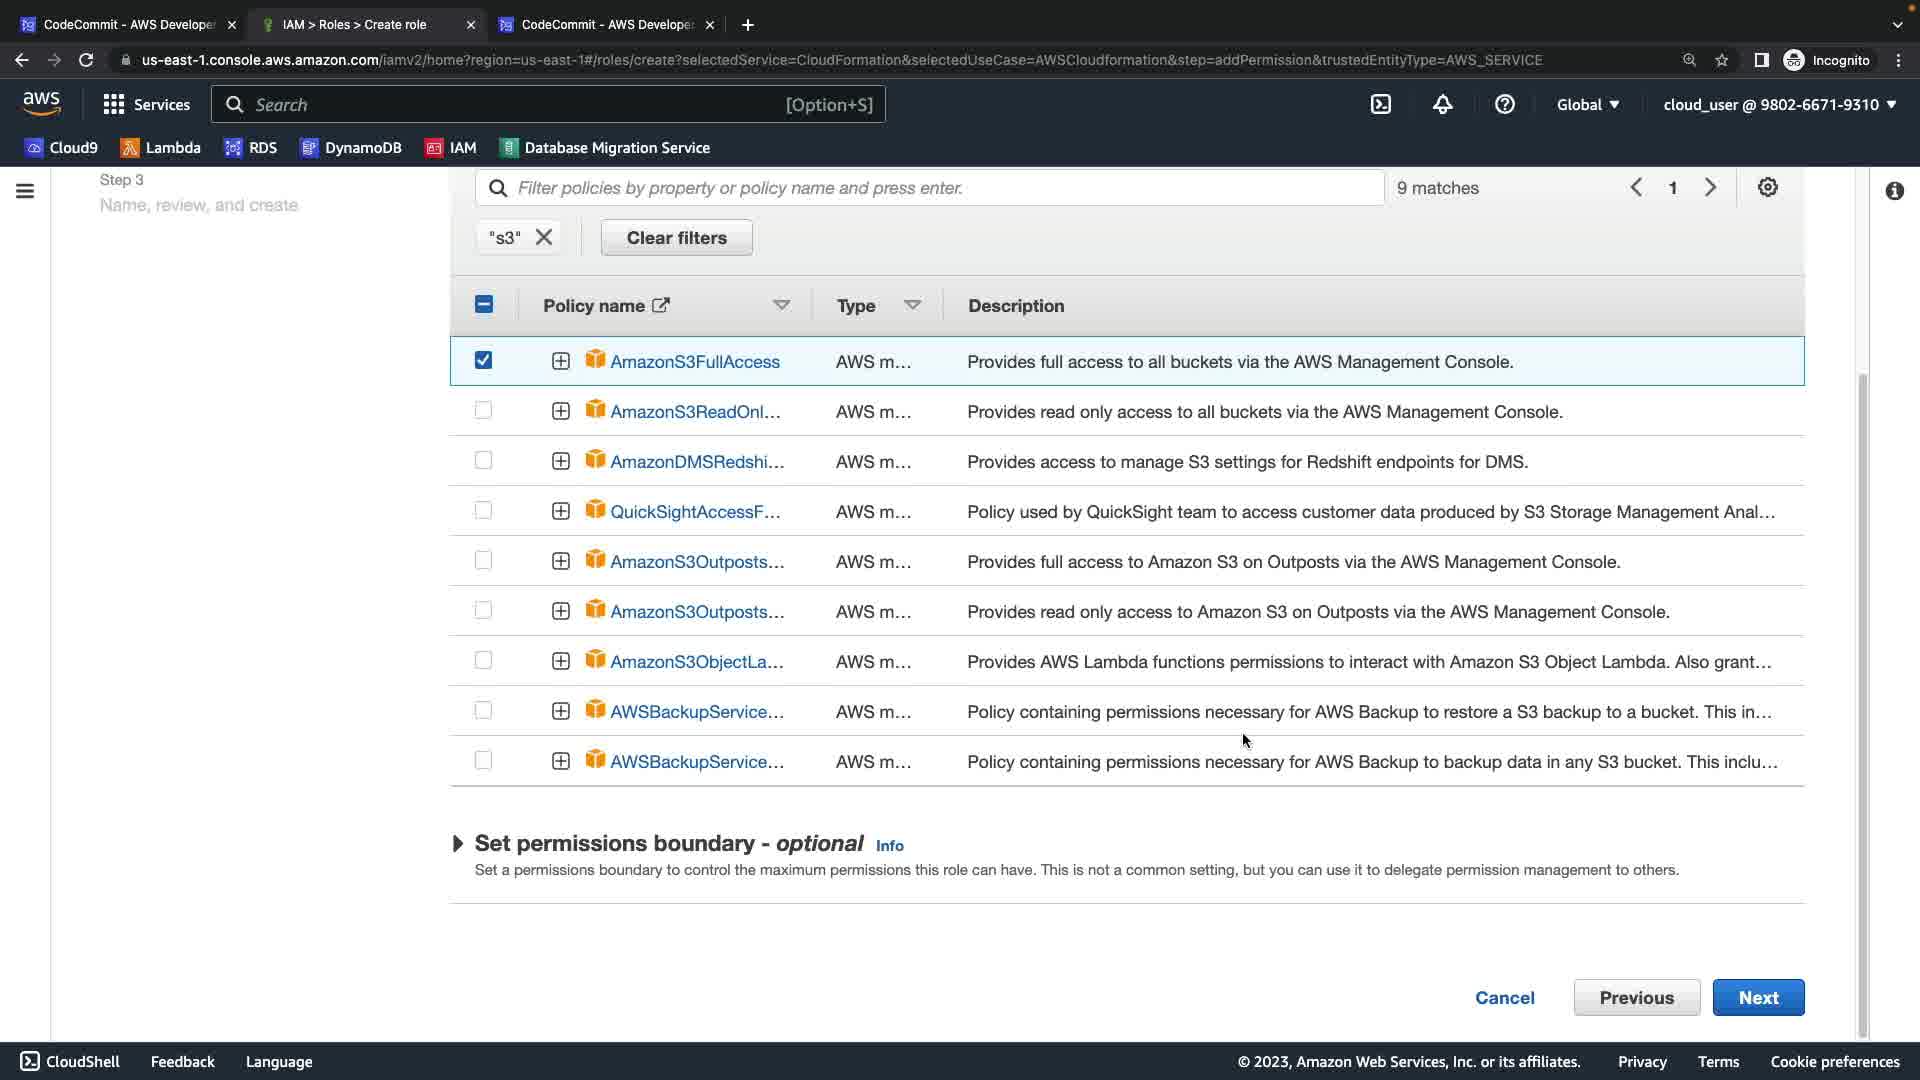Open the side navigation hamburger menu

pos(25,191)
